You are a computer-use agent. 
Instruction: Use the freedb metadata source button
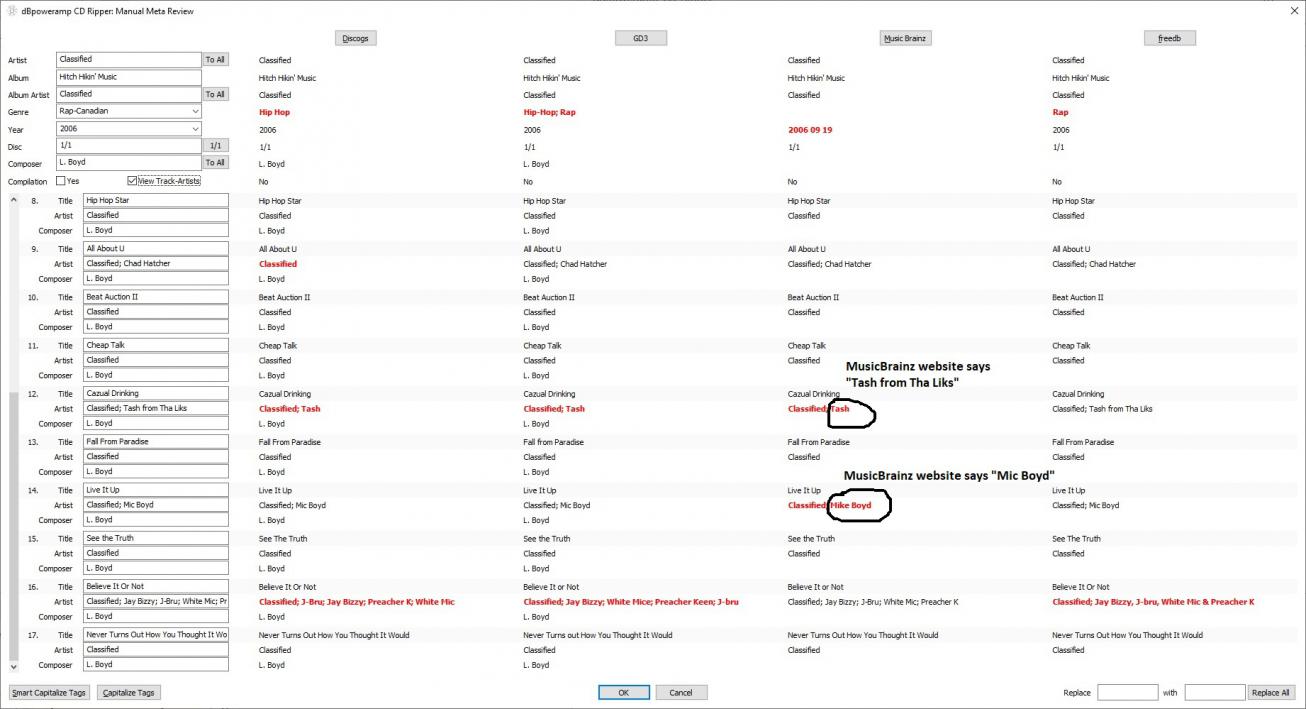coord(1170,39)
